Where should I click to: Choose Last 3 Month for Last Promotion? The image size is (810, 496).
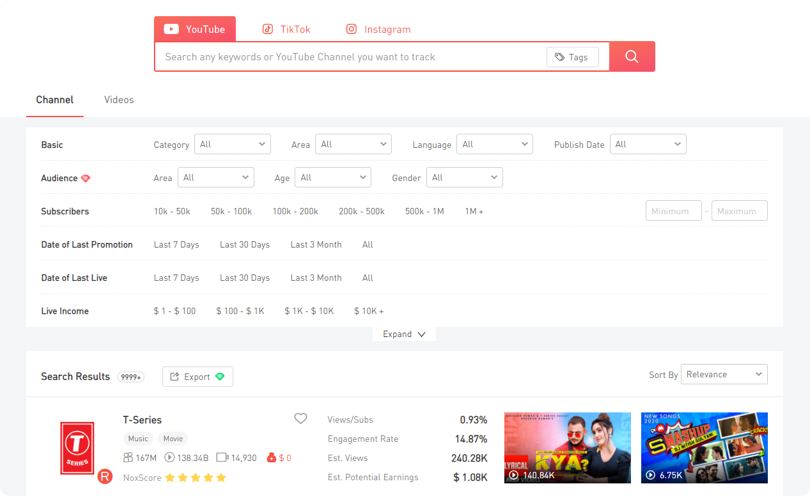pos(316,244)
